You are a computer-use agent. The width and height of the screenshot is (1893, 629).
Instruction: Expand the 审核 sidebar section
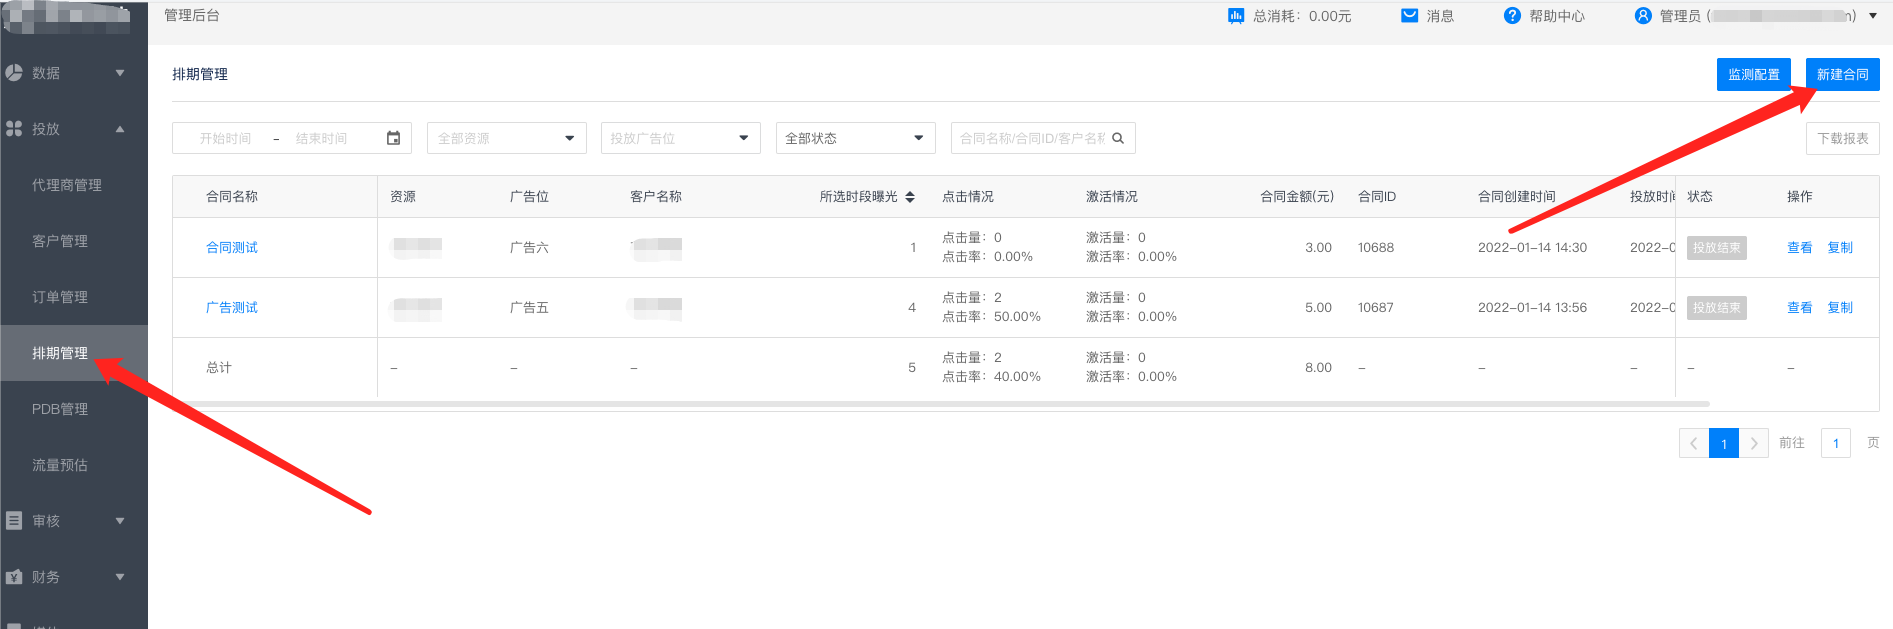(120, 521)
